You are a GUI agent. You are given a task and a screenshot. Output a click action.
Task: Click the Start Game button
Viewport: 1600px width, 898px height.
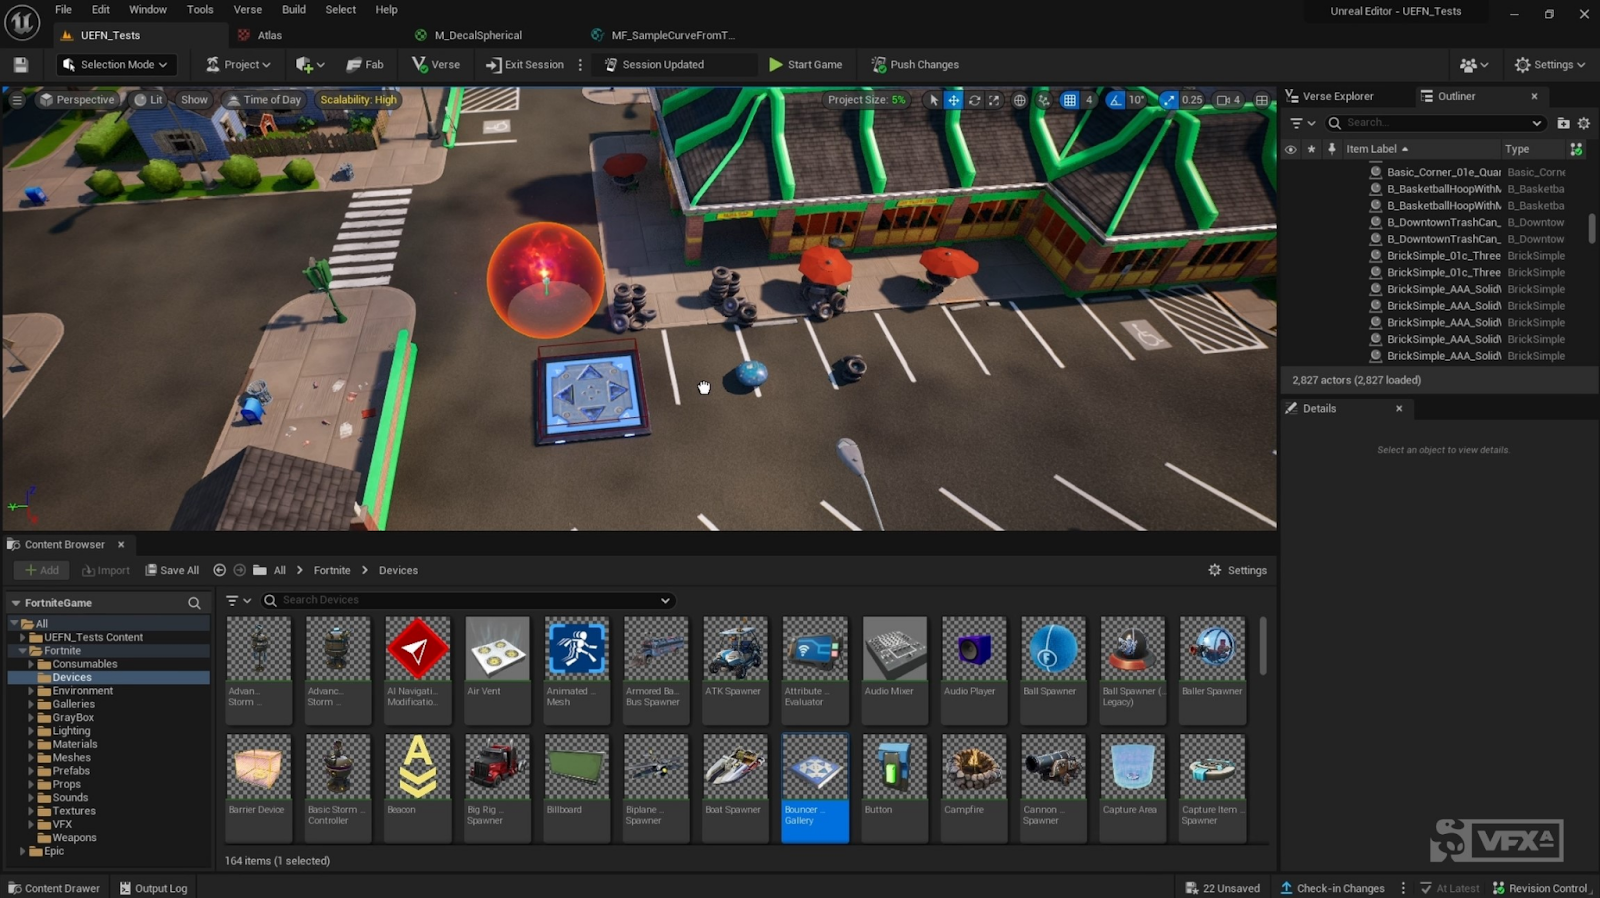point(806,65)
